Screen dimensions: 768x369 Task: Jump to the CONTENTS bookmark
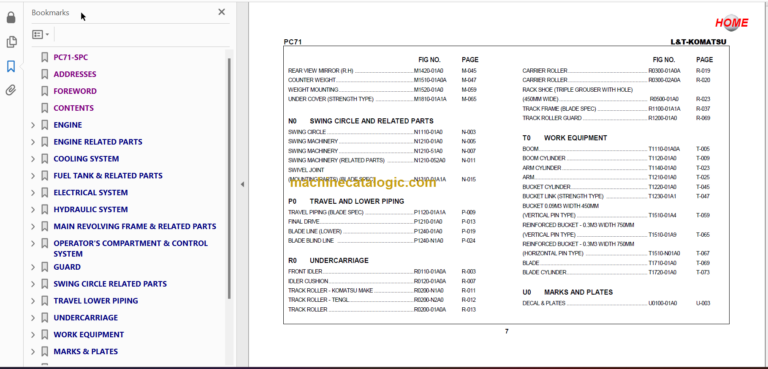pos(73,108)
